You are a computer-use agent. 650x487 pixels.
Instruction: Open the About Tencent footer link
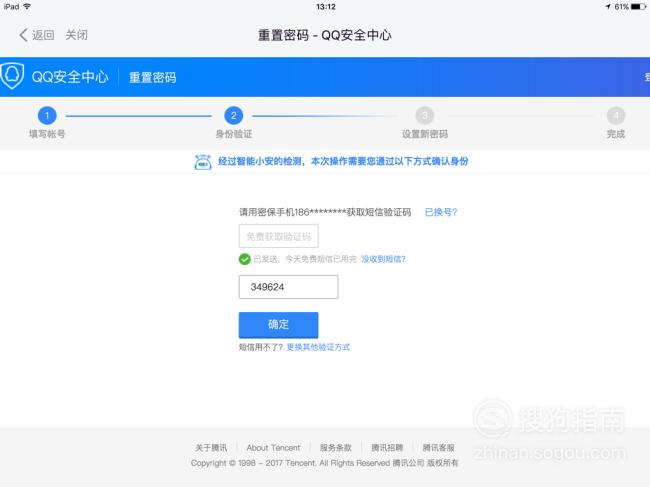[273, 448]
